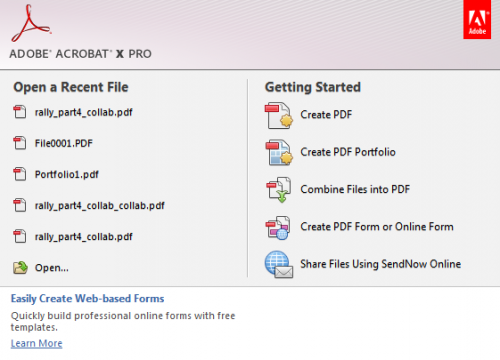Choose Create PDF Portfolio text
The image size is (500, 360).
click(348, 152)
